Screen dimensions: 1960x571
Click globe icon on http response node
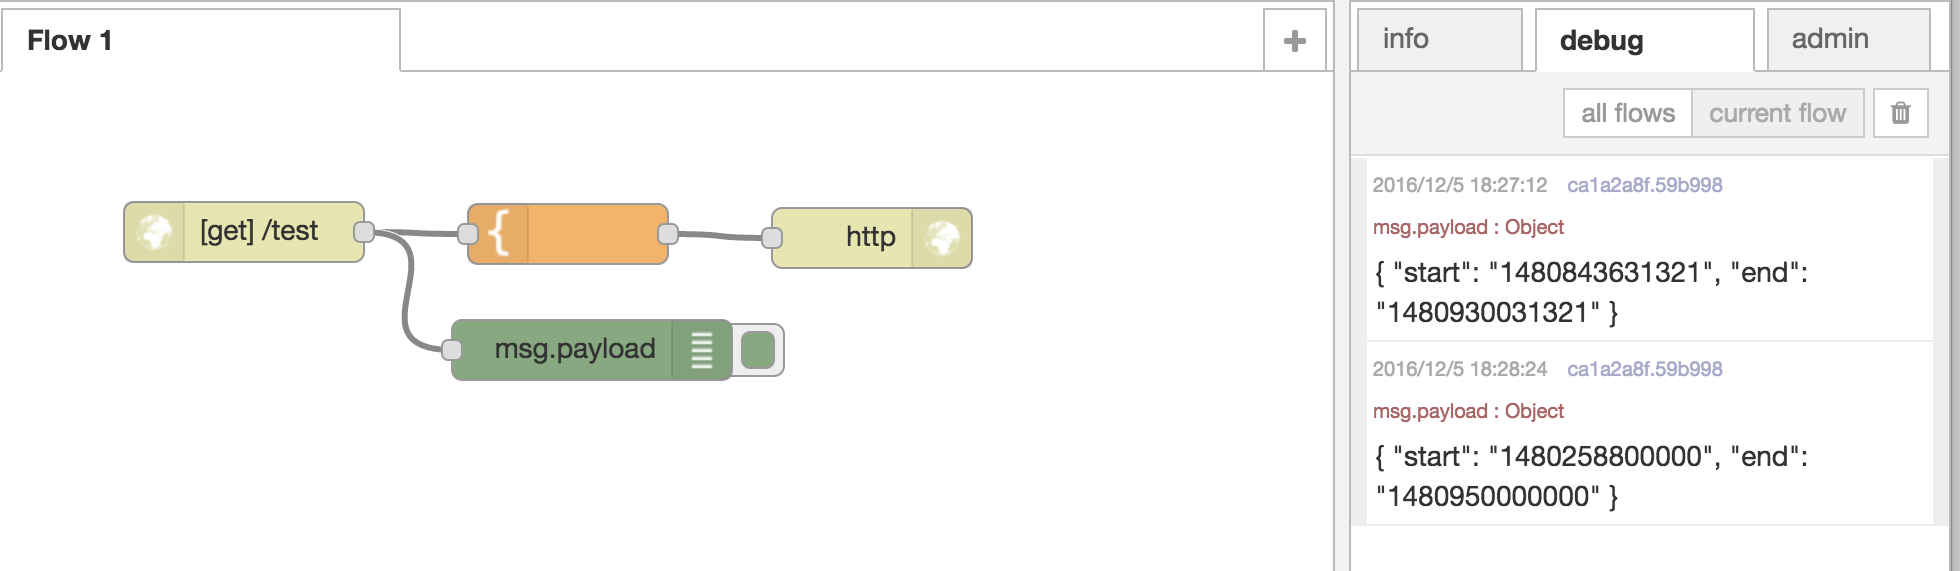pos(942,238)
